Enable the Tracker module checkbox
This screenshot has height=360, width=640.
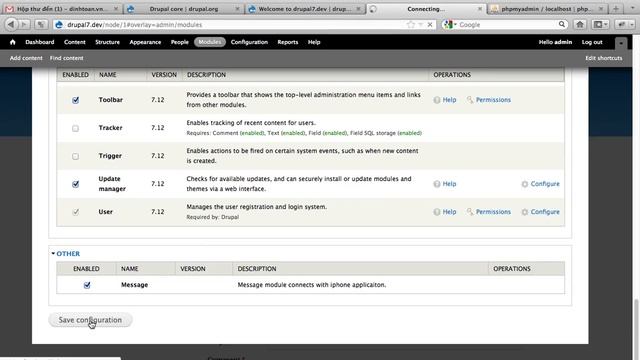click(x=76, y=128)
